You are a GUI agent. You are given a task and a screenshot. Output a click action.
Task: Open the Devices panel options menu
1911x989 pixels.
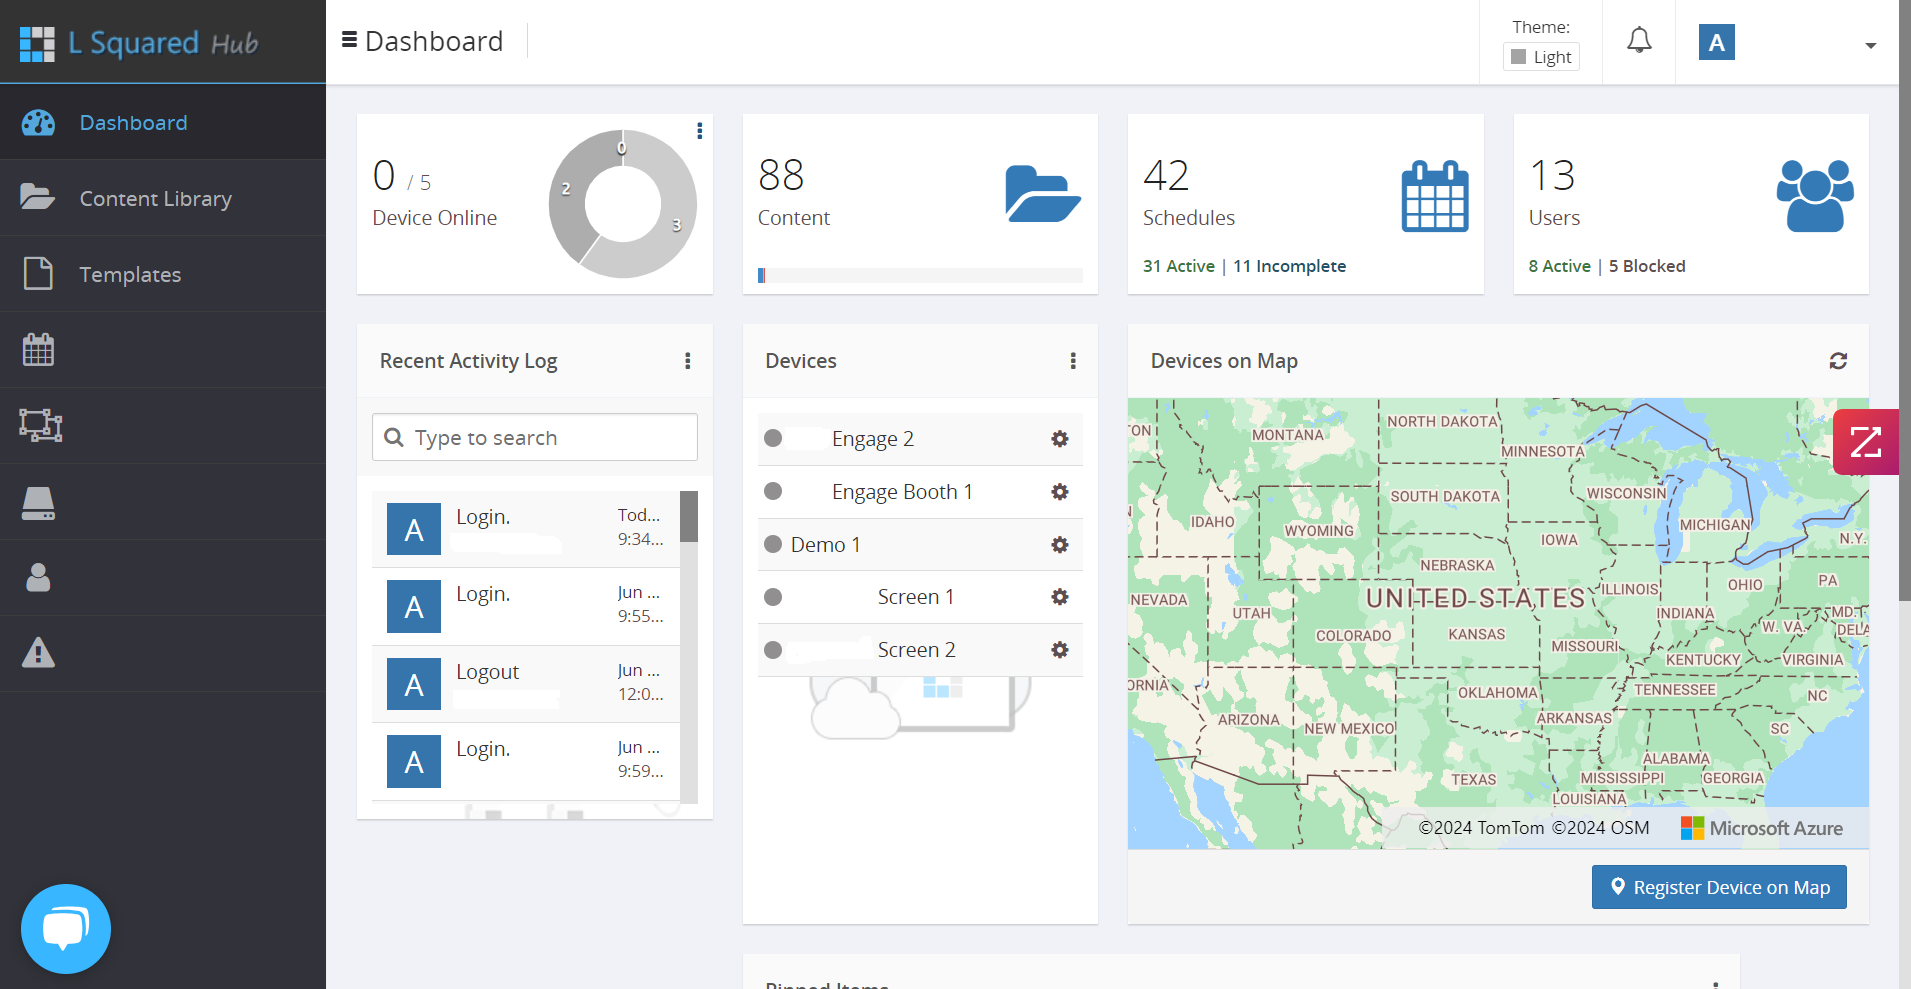(1073, 361)
